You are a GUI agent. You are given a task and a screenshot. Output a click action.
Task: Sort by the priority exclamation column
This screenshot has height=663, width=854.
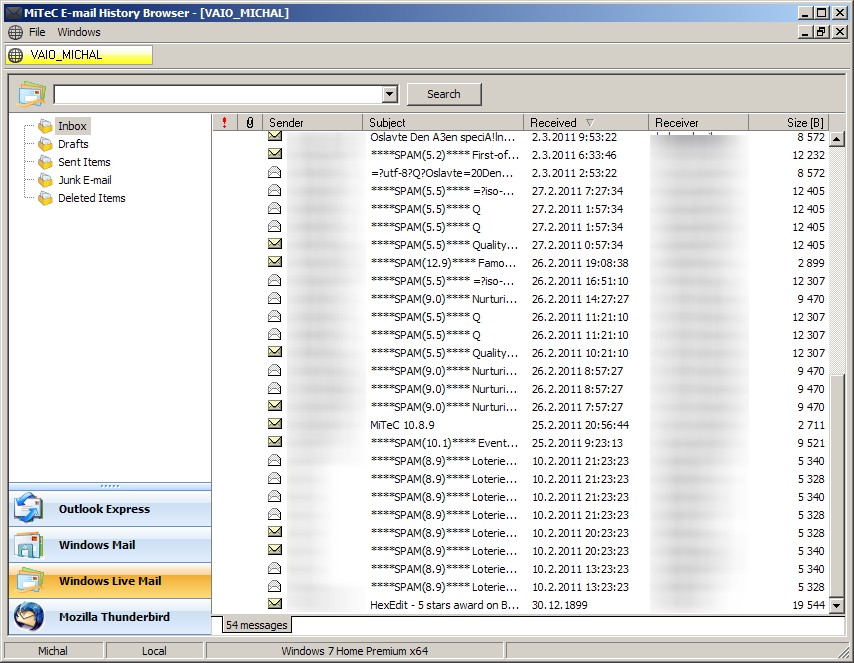[x=224, y=123]
